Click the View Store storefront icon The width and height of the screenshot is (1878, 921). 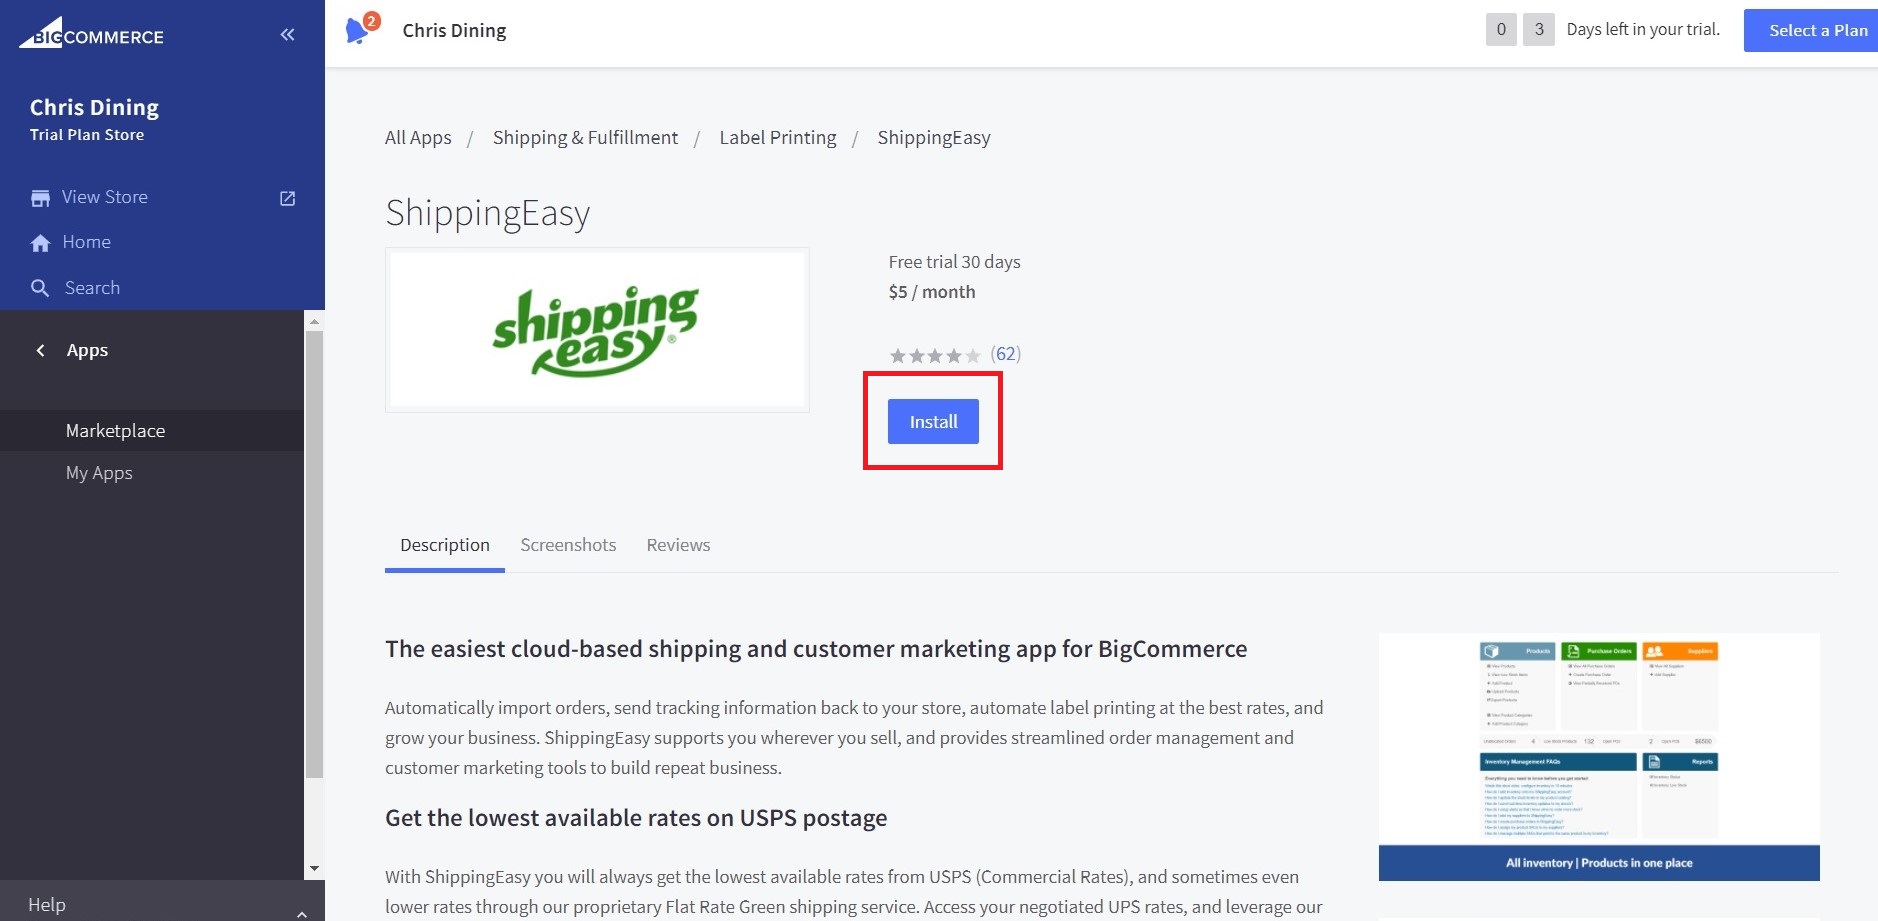pos(40,198)
